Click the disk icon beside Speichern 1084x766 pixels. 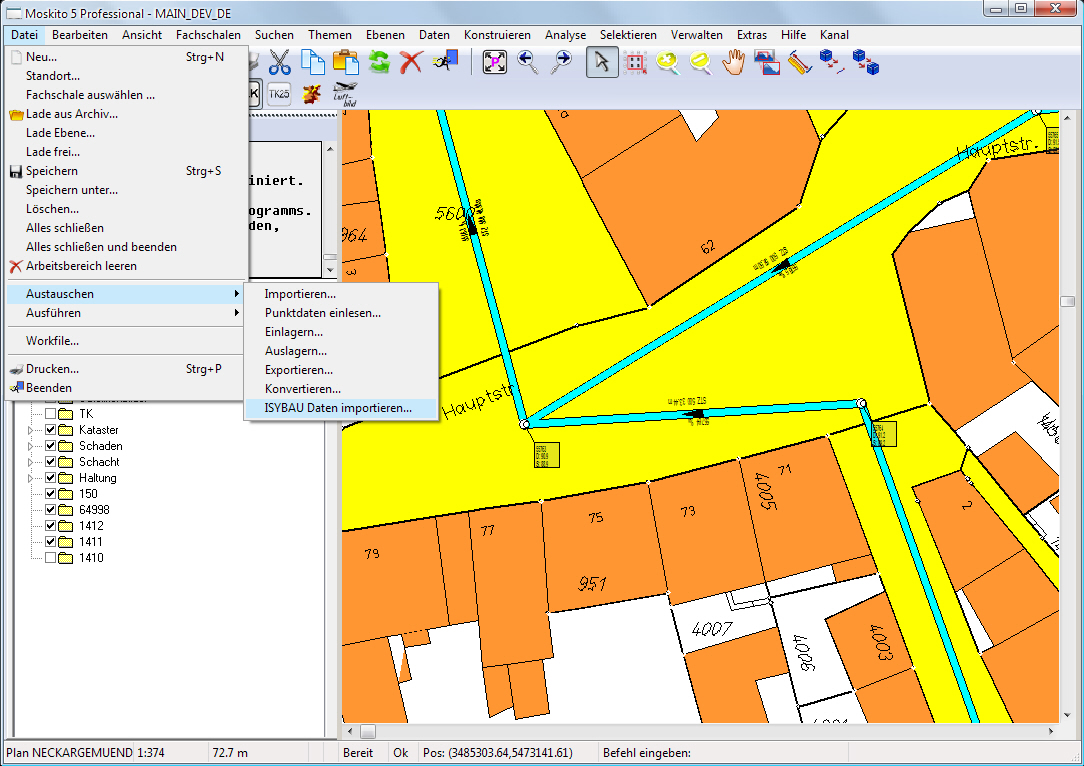[x=16, y=171]
